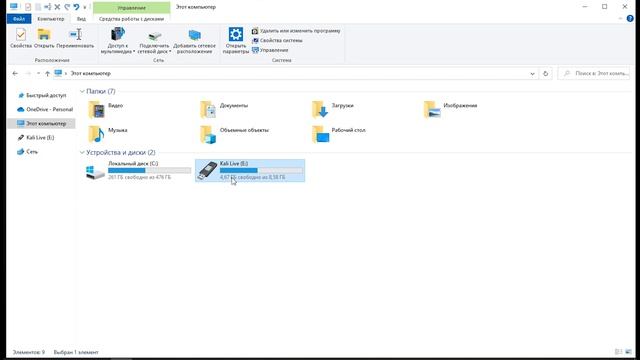This screenshot has width=640, height=360.
Task: Click the delete X in quick access toolbar
Action: (58, 7)
